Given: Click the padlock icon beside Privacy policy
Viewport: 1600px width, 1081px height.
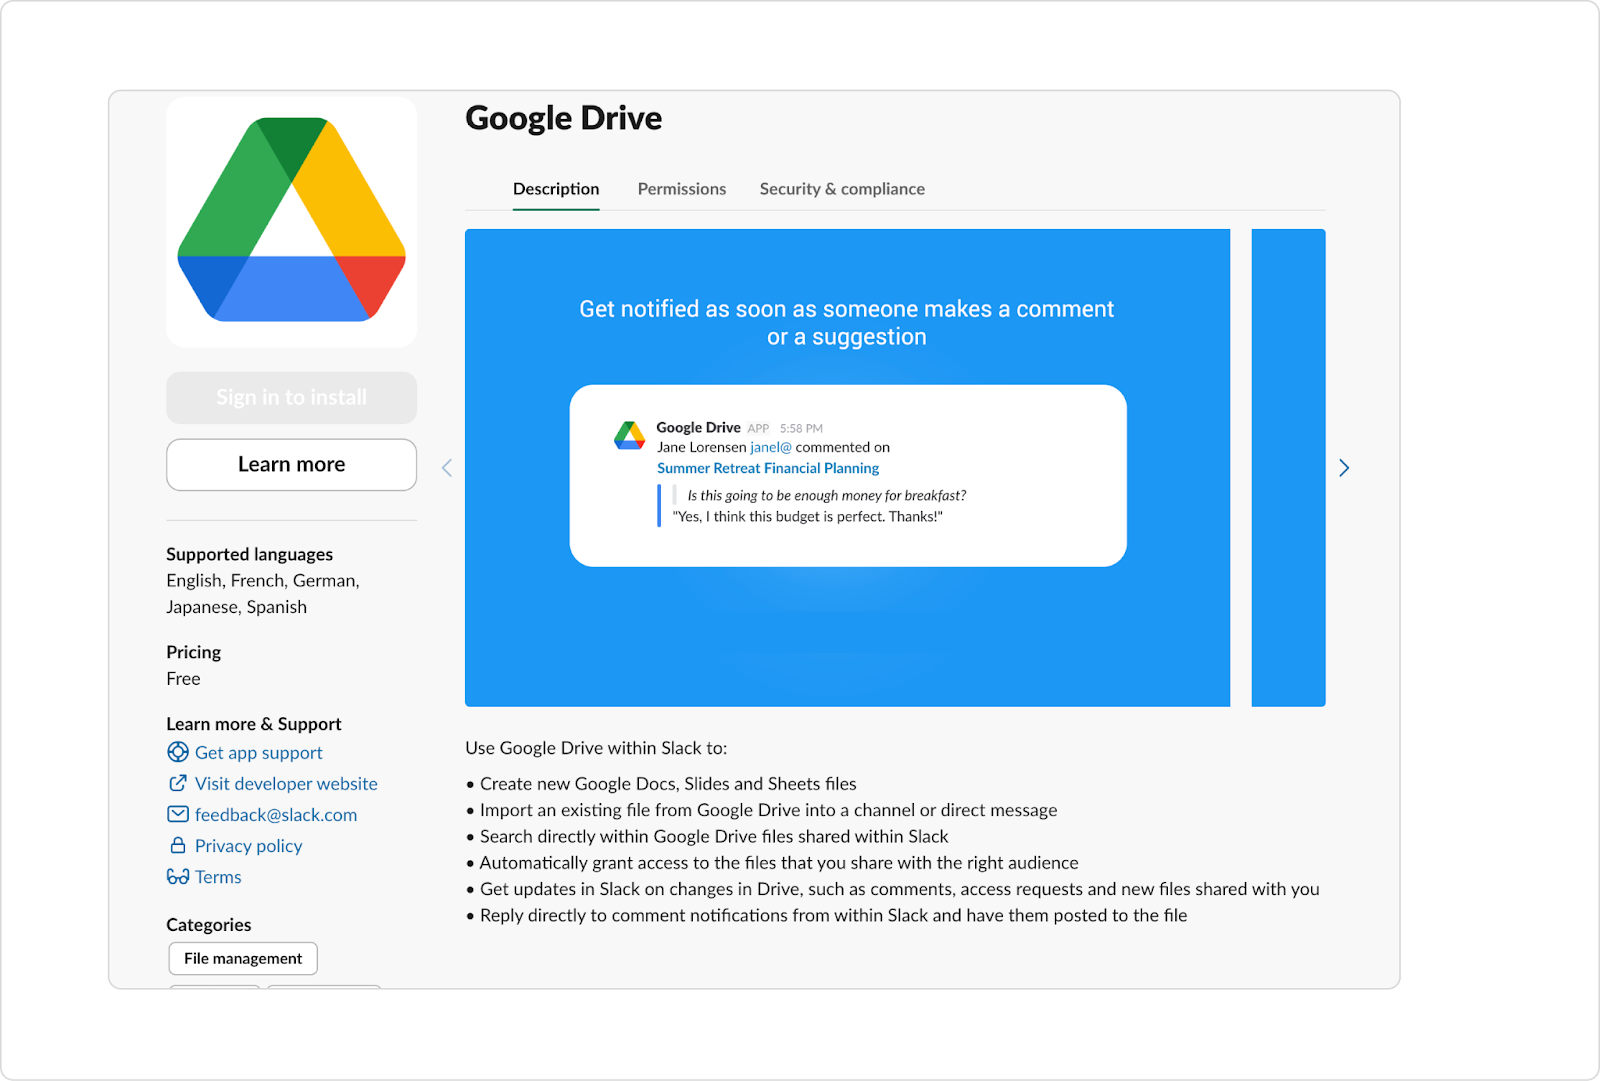Looking at the screenshot, I should tap(178, 845).
